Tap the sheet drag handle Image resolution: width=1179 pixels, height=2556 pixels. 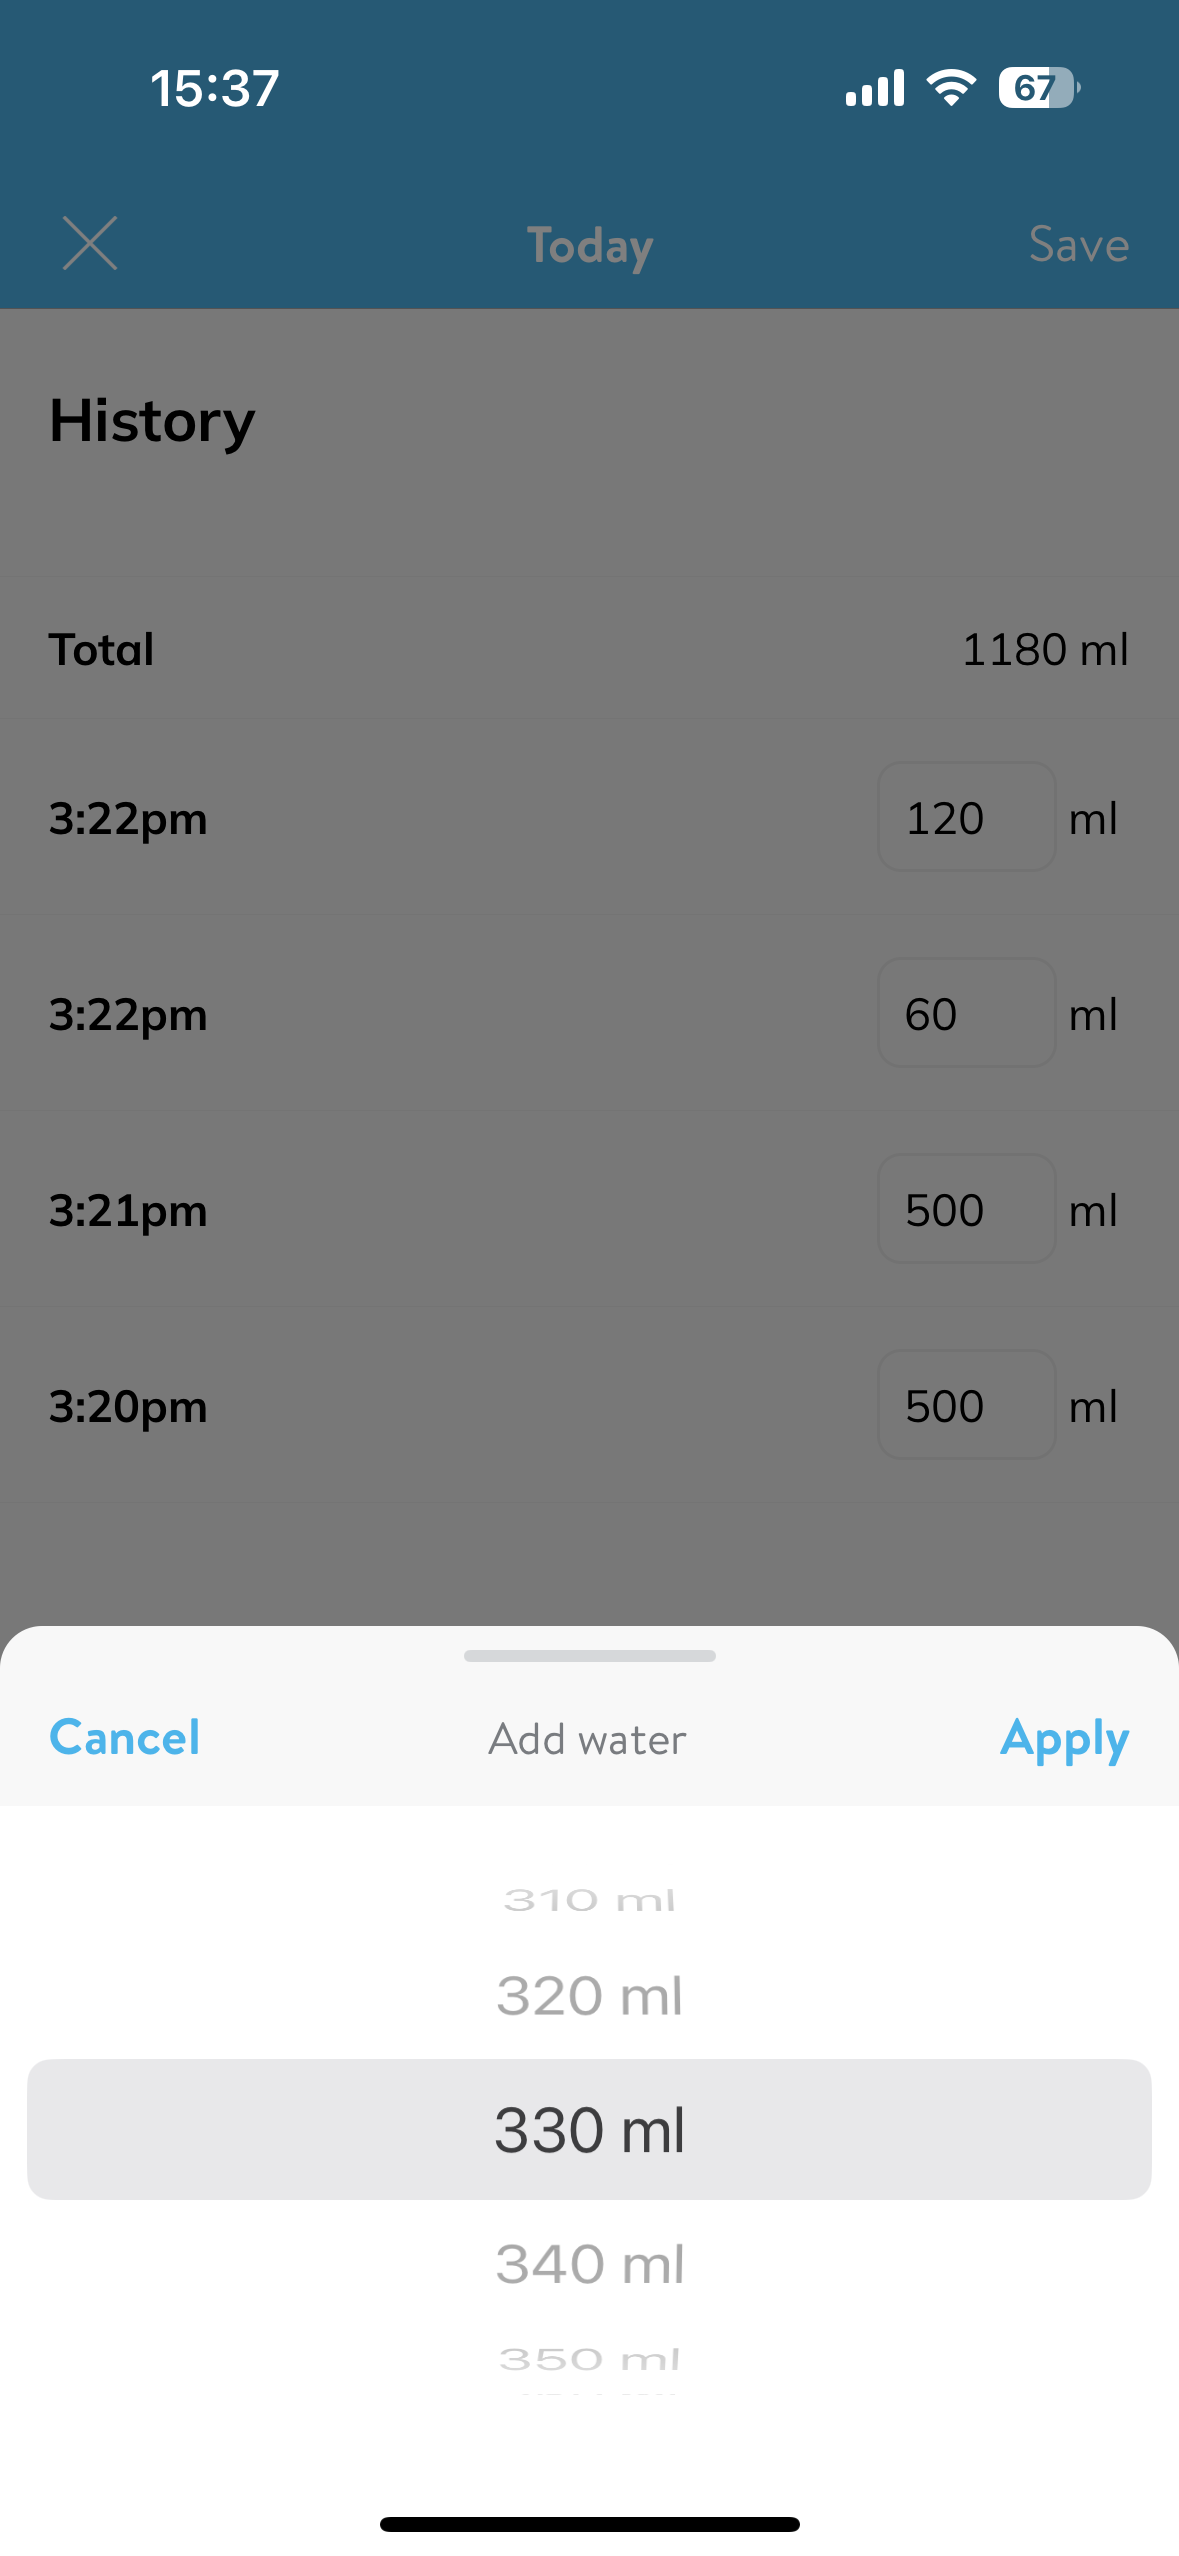[590, 1656]
